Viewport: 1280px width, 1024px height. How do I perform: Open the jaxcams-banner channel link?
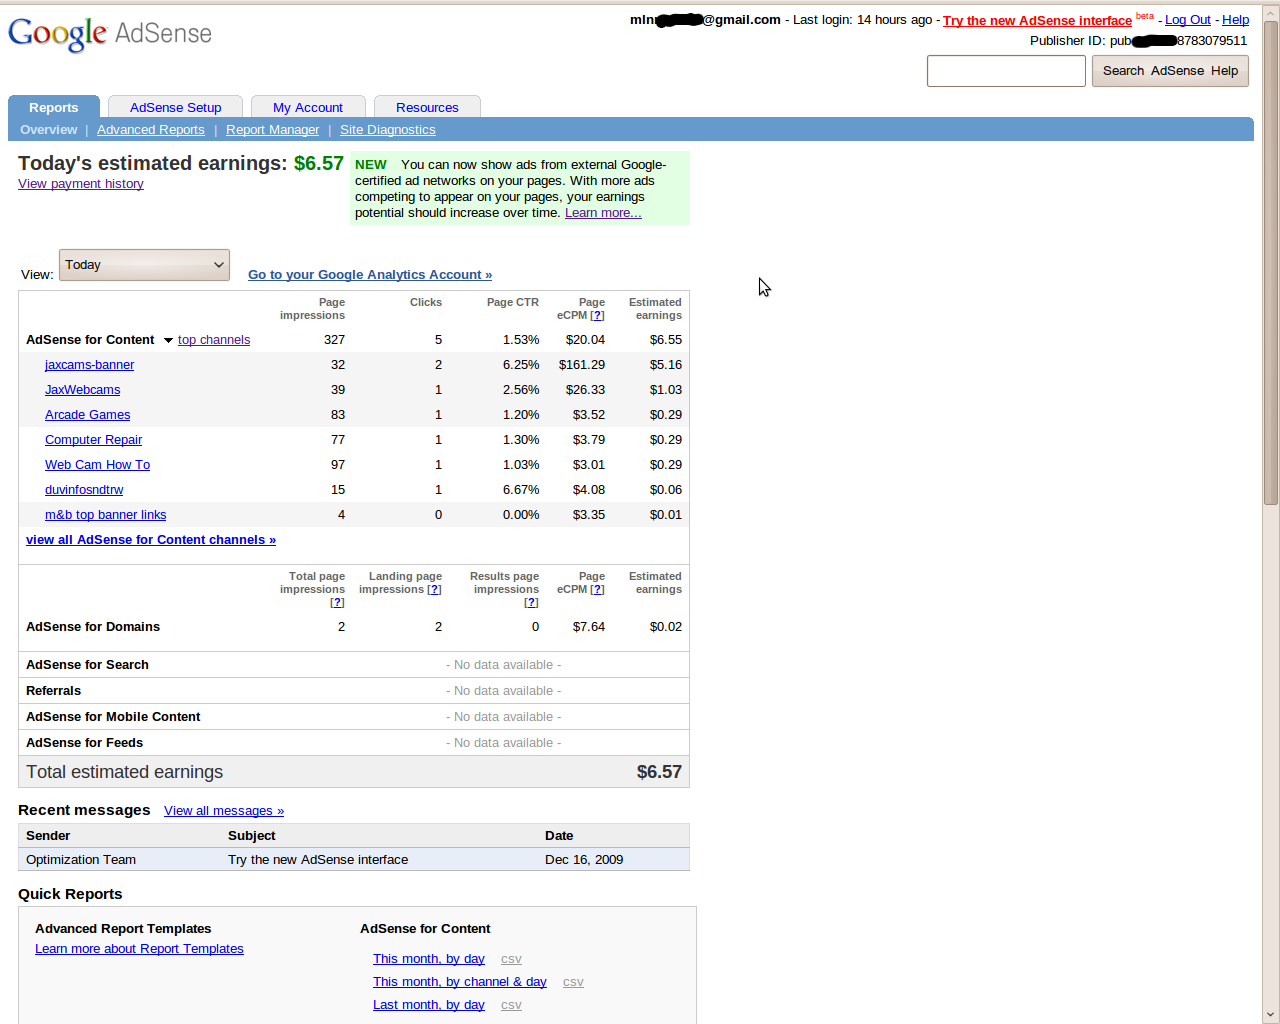[x=89, y=365]
